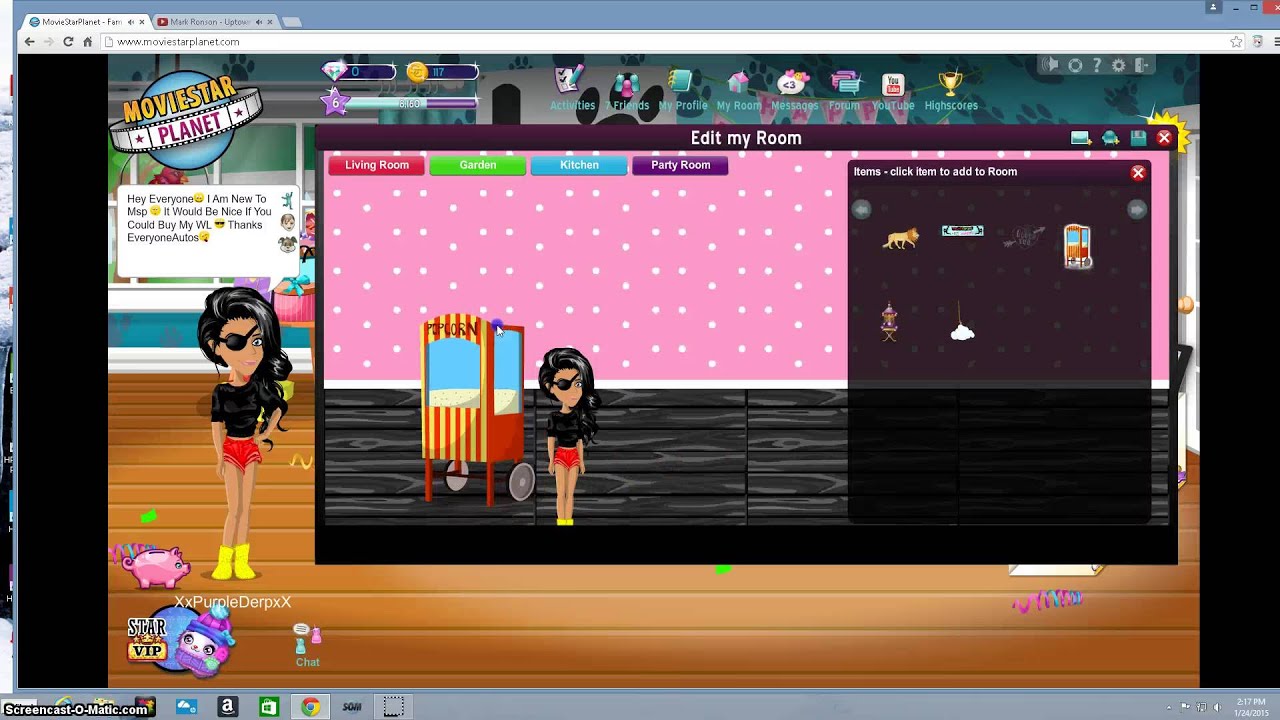Save room with floppy disk icon
Screen dimensions: 1280x720
1138,138
